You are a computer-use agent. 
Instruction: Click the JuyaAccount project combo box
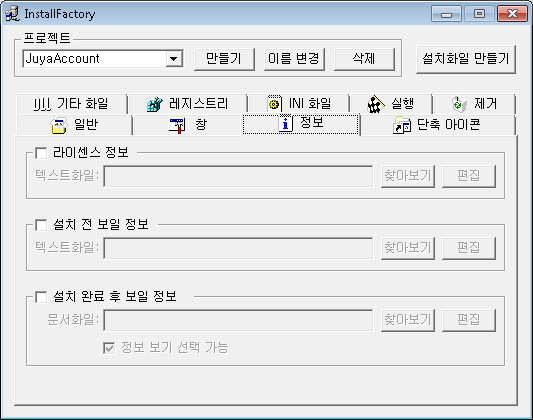coord(103,59)
